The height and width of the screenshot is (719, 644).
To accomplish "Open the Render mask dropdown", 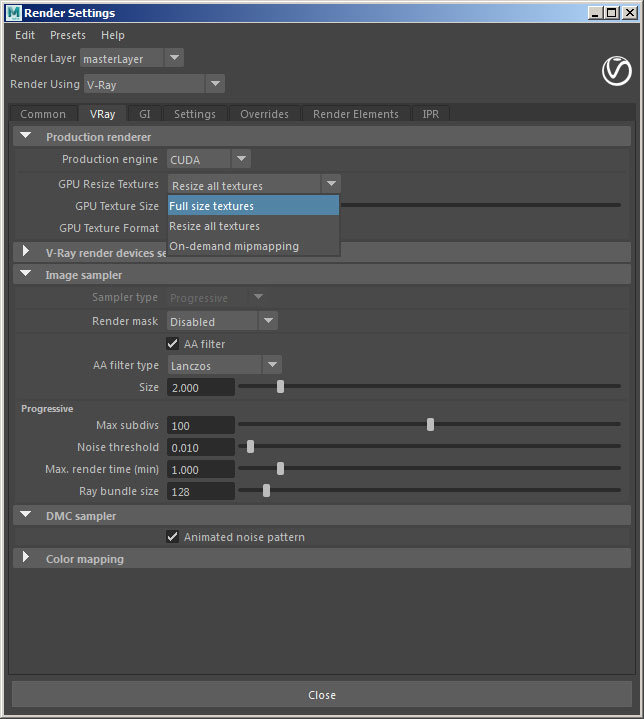I will [222, 321].
